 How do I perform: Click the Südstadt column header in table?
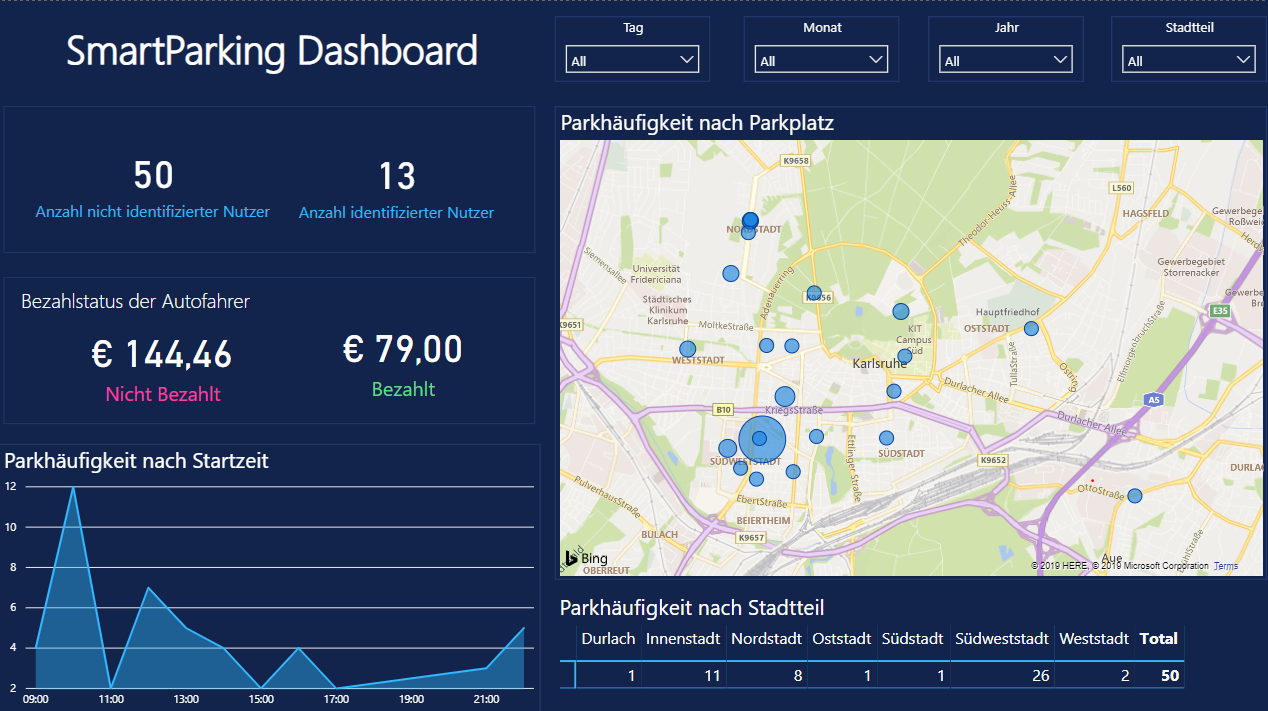click(x=913, y=638)
